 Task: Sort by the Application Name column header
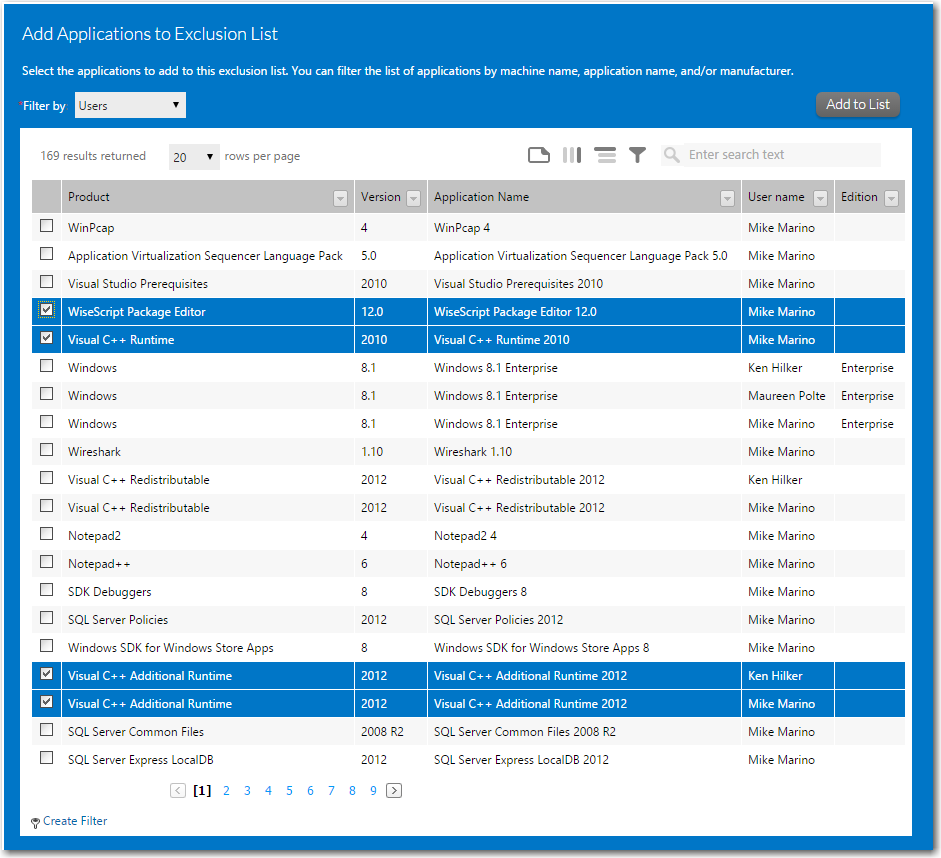click(x=481, y=197)
